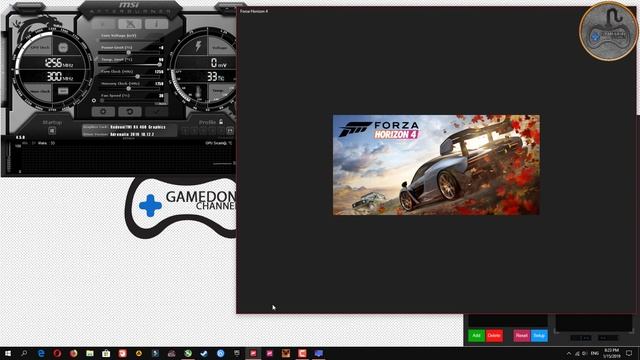Open Afterburner settings with the gear button
The image size is (640, 360).
point(103,111)
